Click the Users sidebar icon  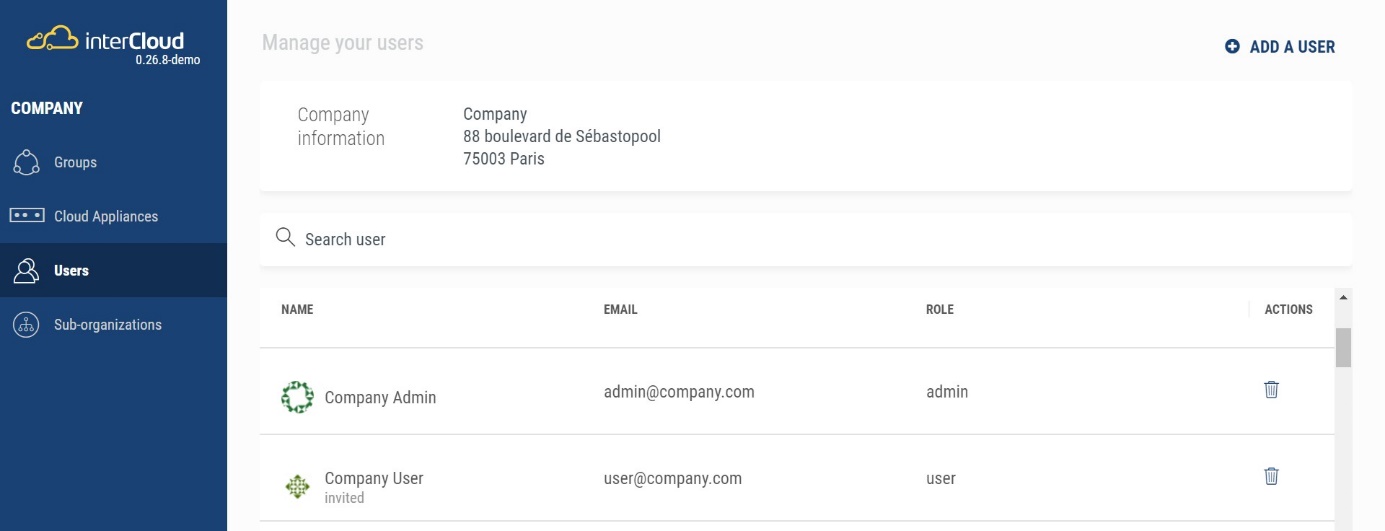coord(26,271)
